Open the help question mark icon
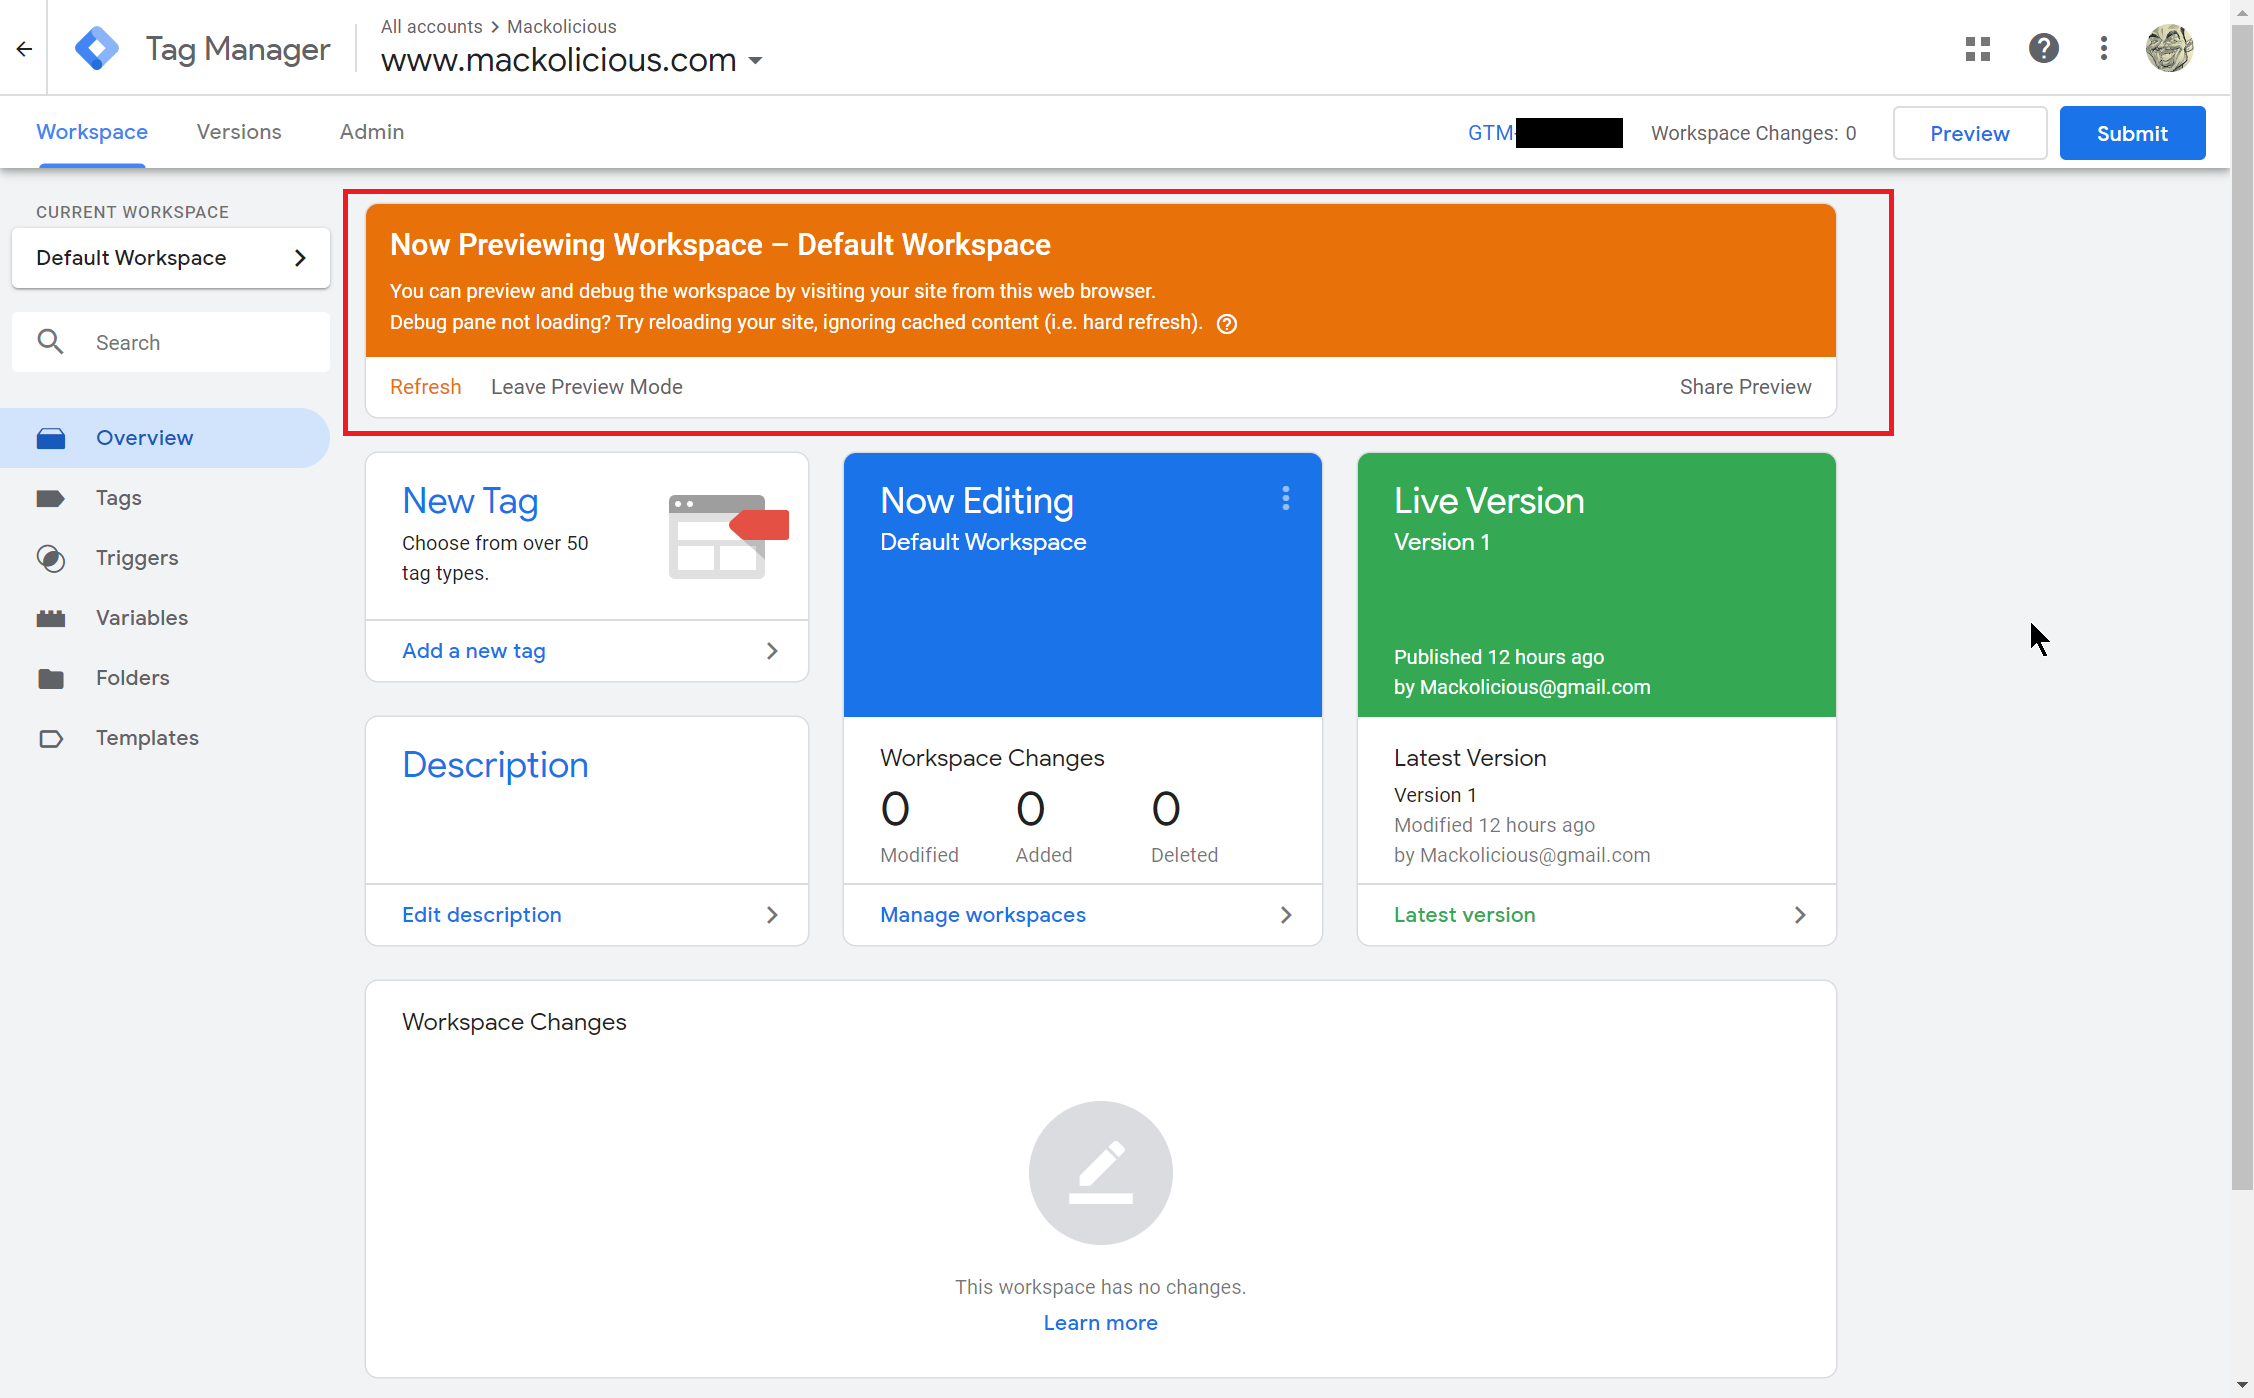 pos(2043,48)
